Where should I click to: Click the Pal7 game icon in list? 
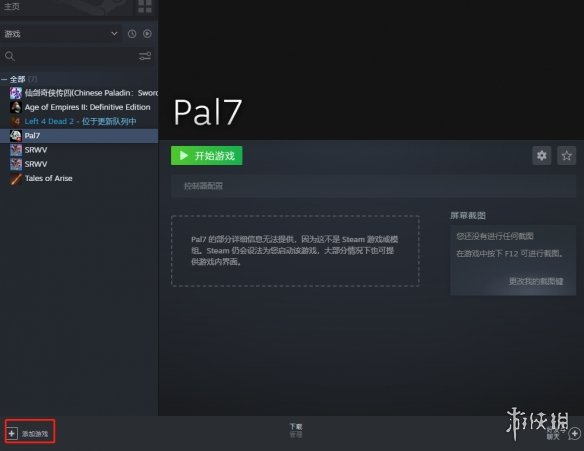(x=16, y=136)
